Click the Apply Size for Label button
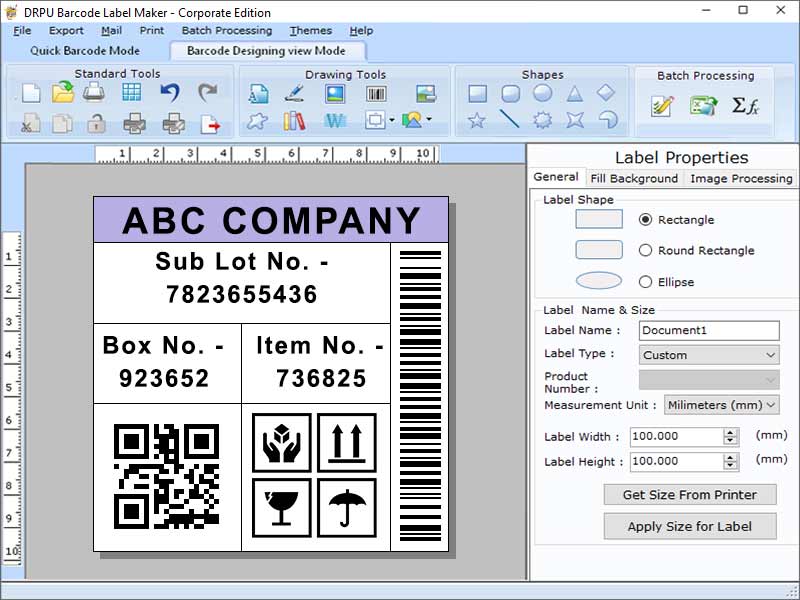This screenshot has height=600, width=800. point(689,527)
